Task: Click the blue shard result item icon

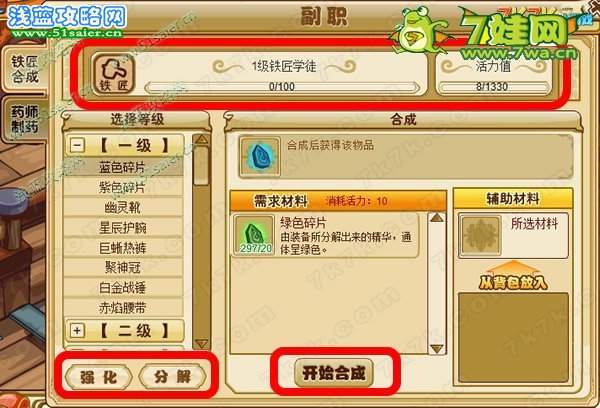Action: 260,157
